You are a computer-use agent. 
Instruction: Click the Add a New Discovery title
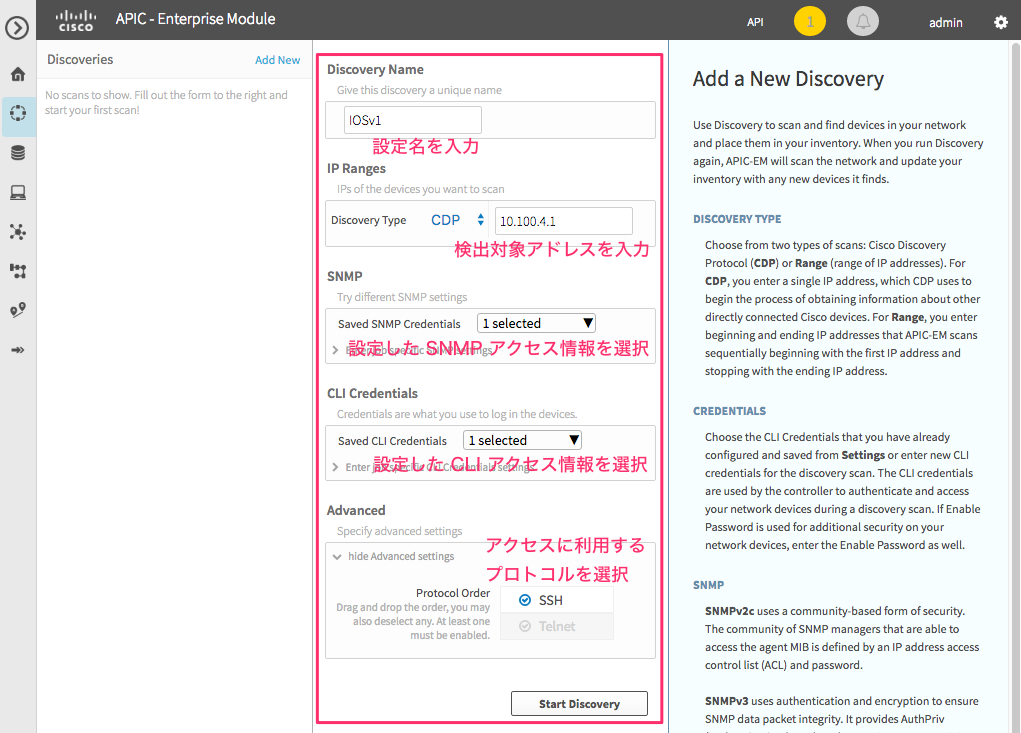pos(789,79)
